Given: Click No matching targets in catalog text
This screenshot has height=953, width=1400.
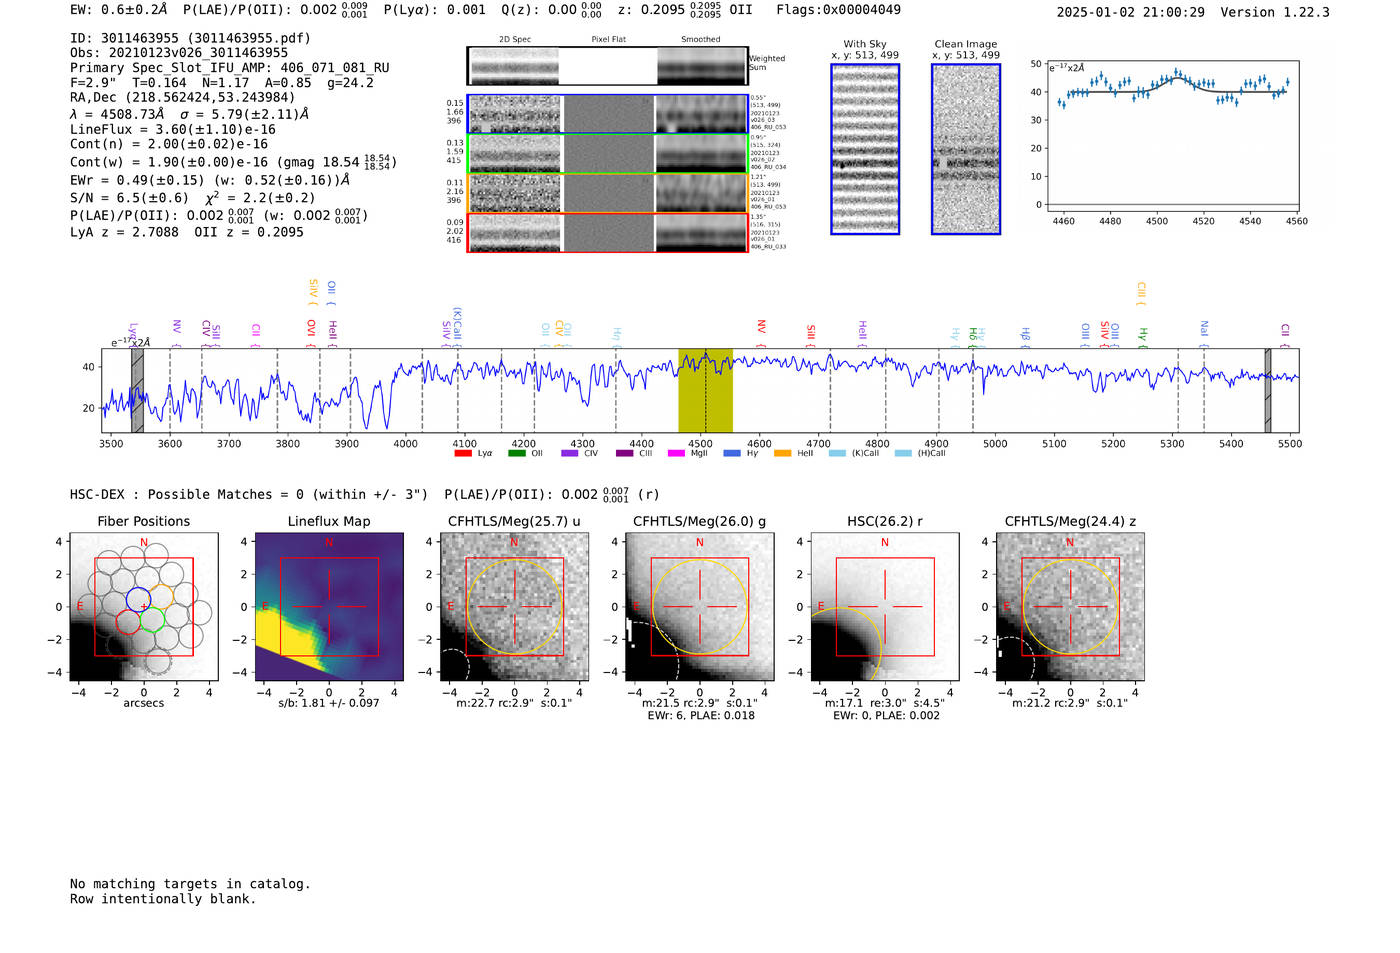Looking at the screenshot, I should tap(190, 884).
